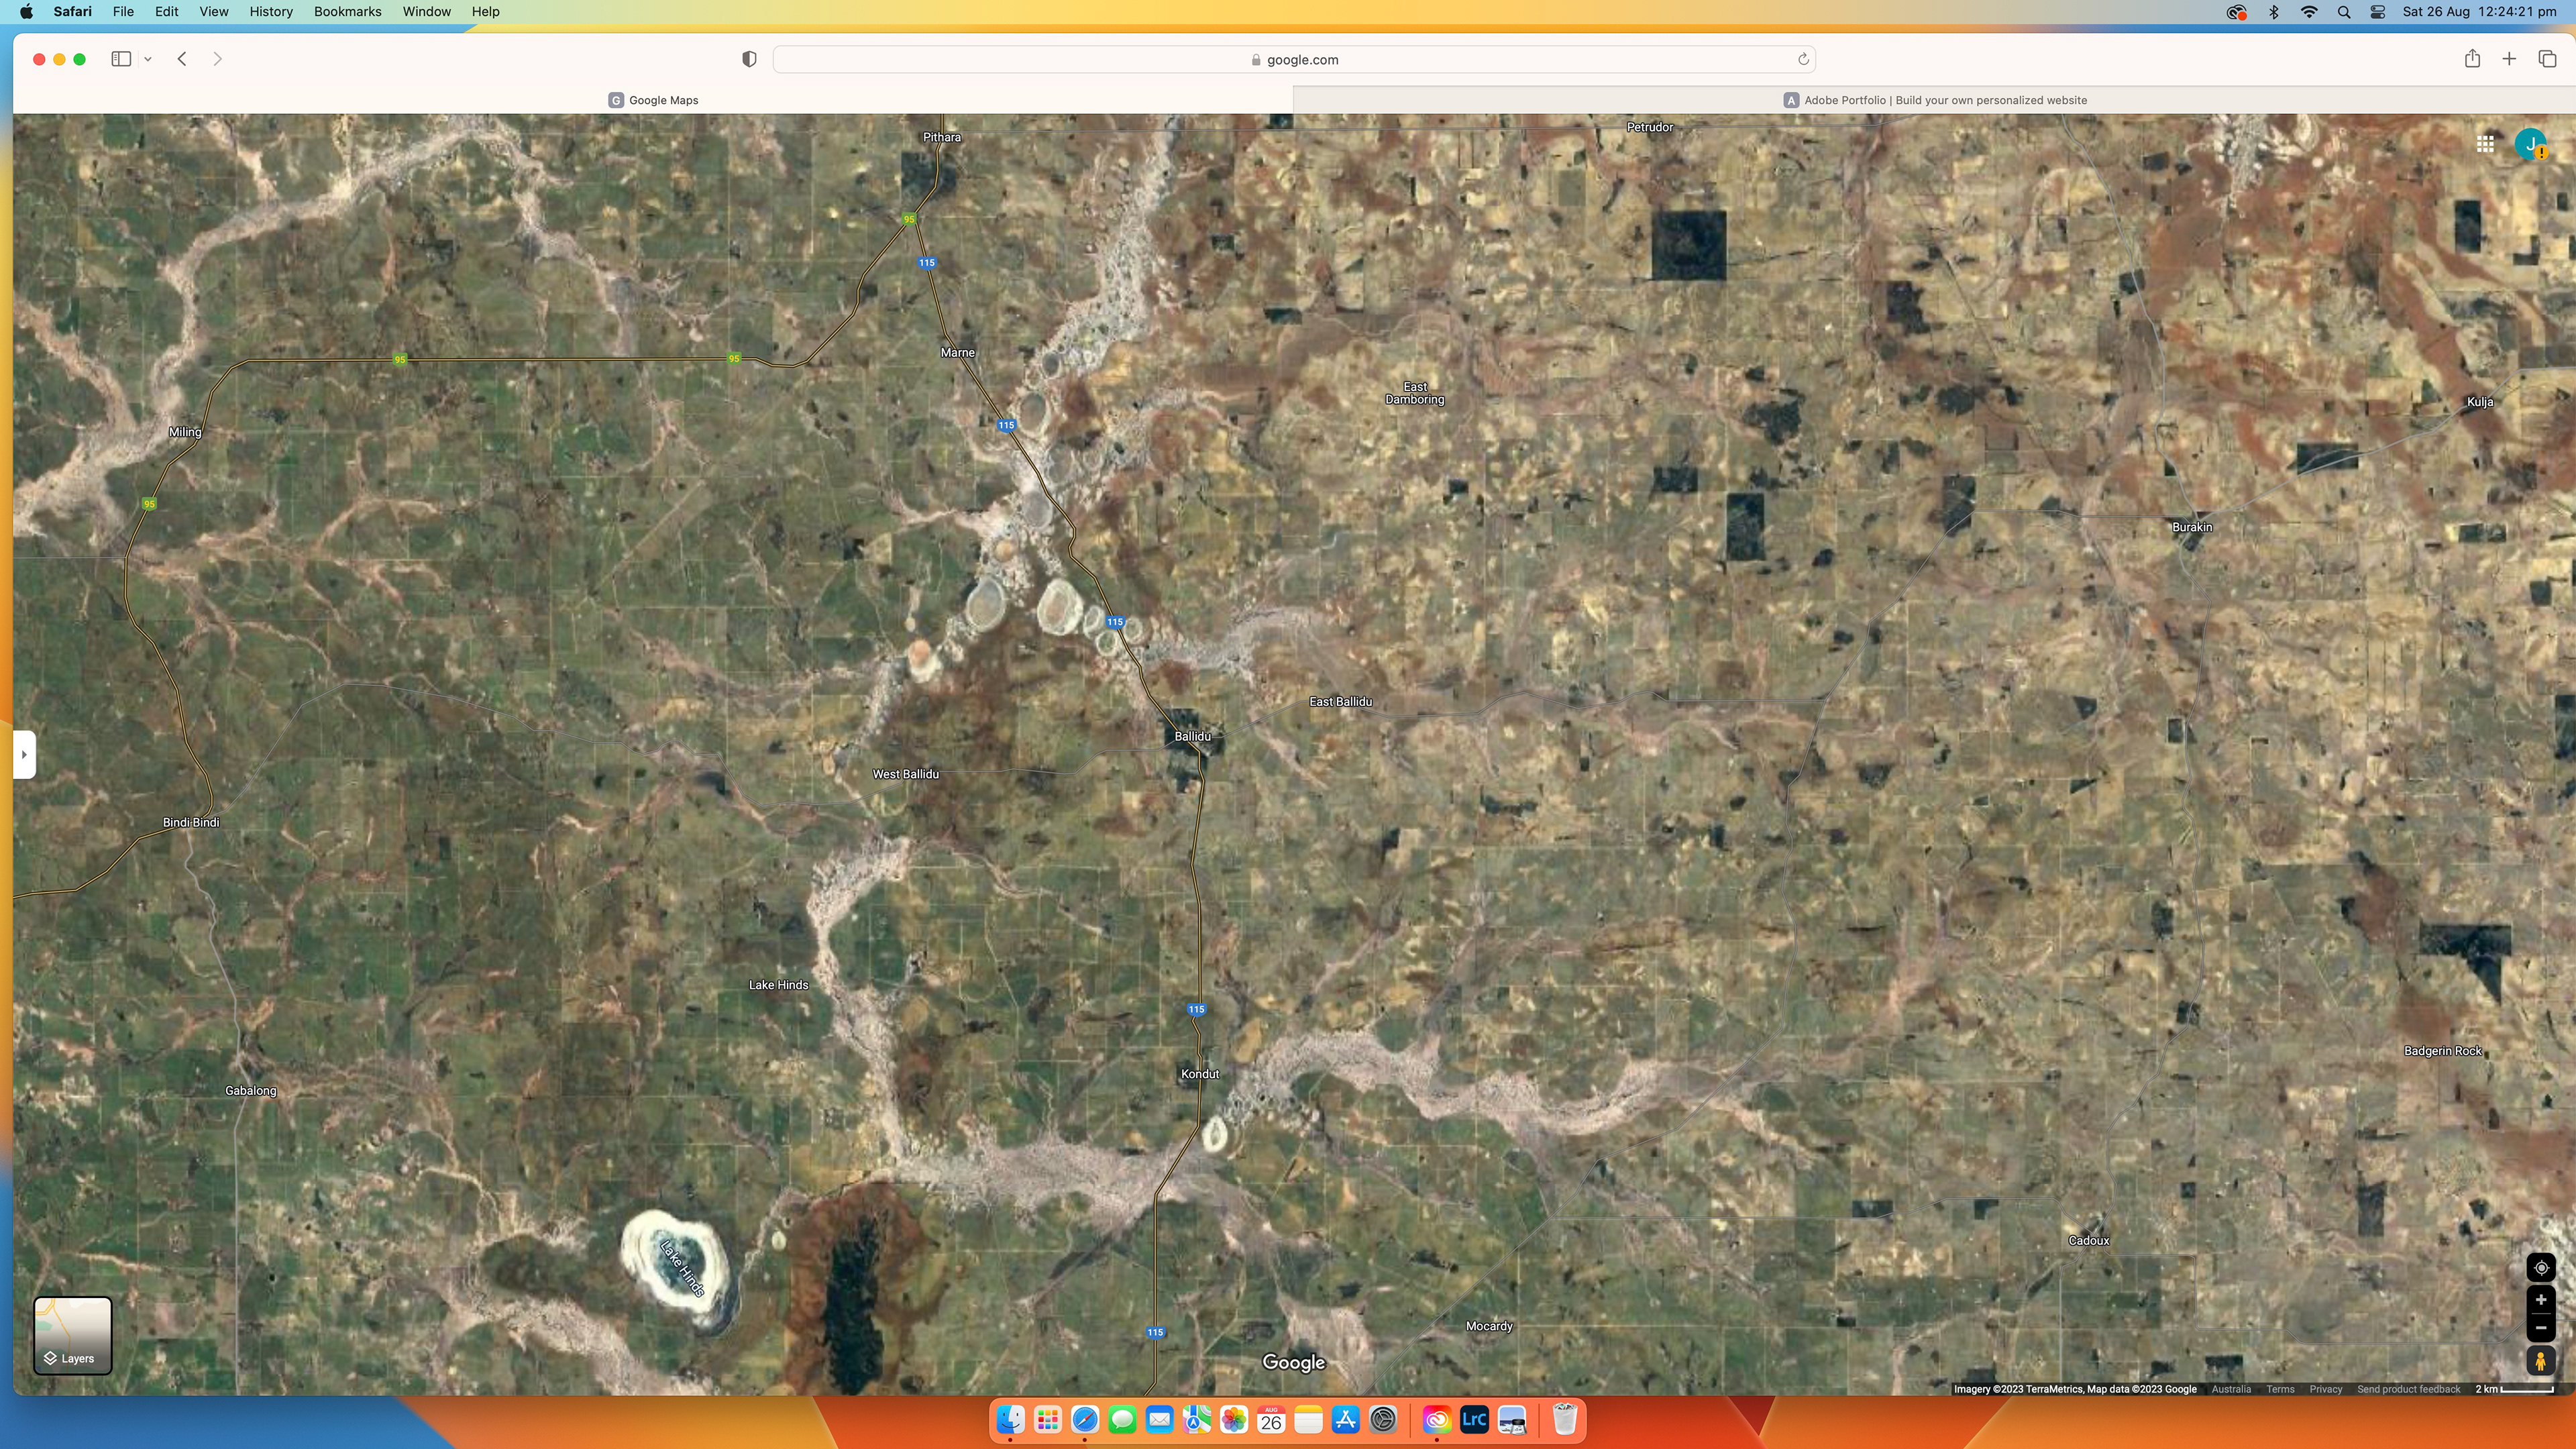Switch to the Google Maps tab

click(653, 100)
